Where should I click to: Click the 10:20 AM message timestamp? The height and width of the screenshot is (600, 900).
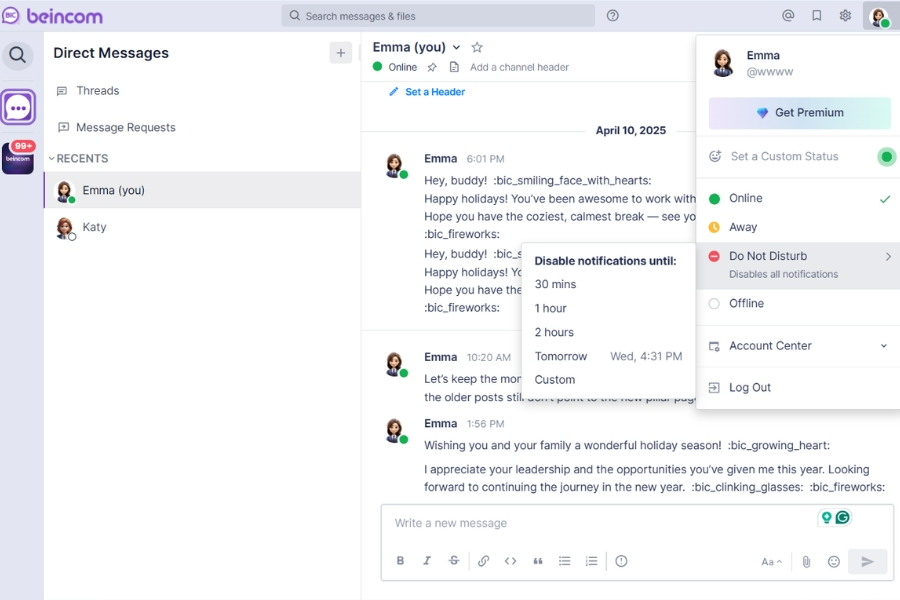tap(488, 357)
